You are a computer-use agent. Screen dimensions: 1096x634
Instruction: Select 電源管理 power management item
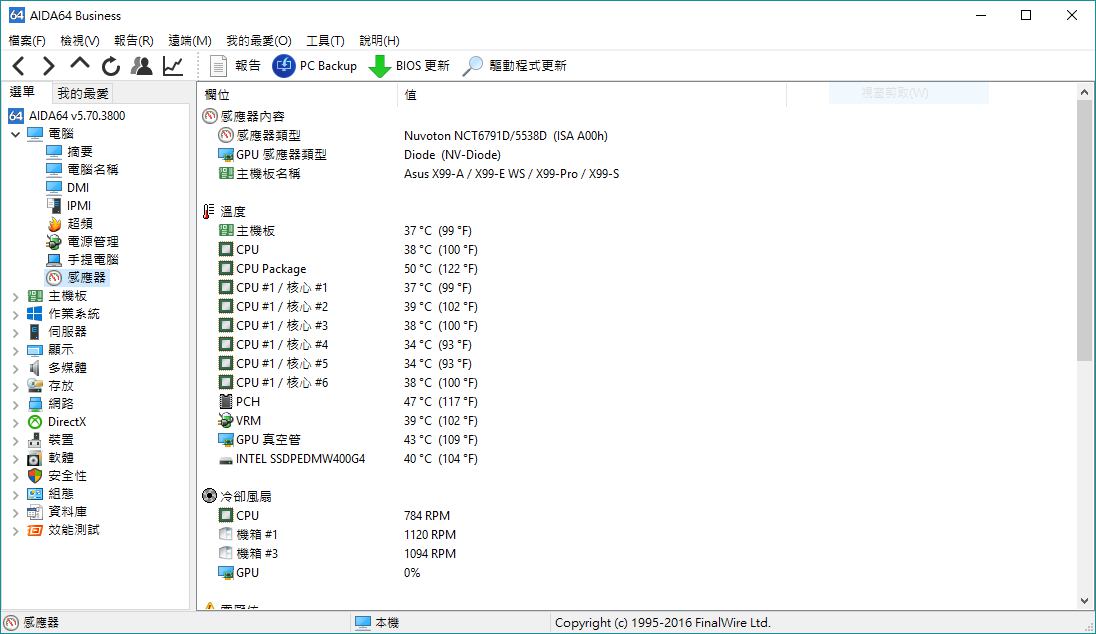tap(82, 242)
